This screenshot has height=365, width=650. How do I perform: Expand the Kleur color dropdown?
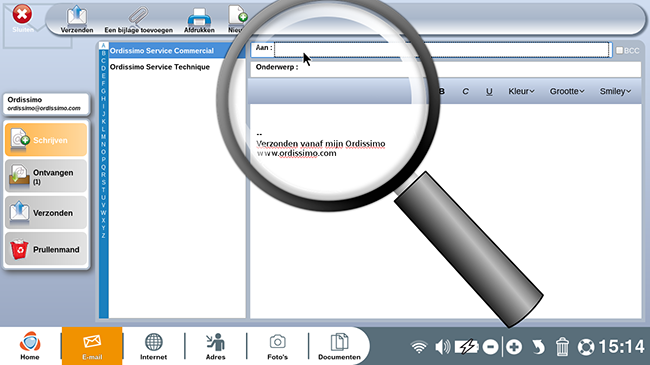pyautogui.click(x=521, y=91)
